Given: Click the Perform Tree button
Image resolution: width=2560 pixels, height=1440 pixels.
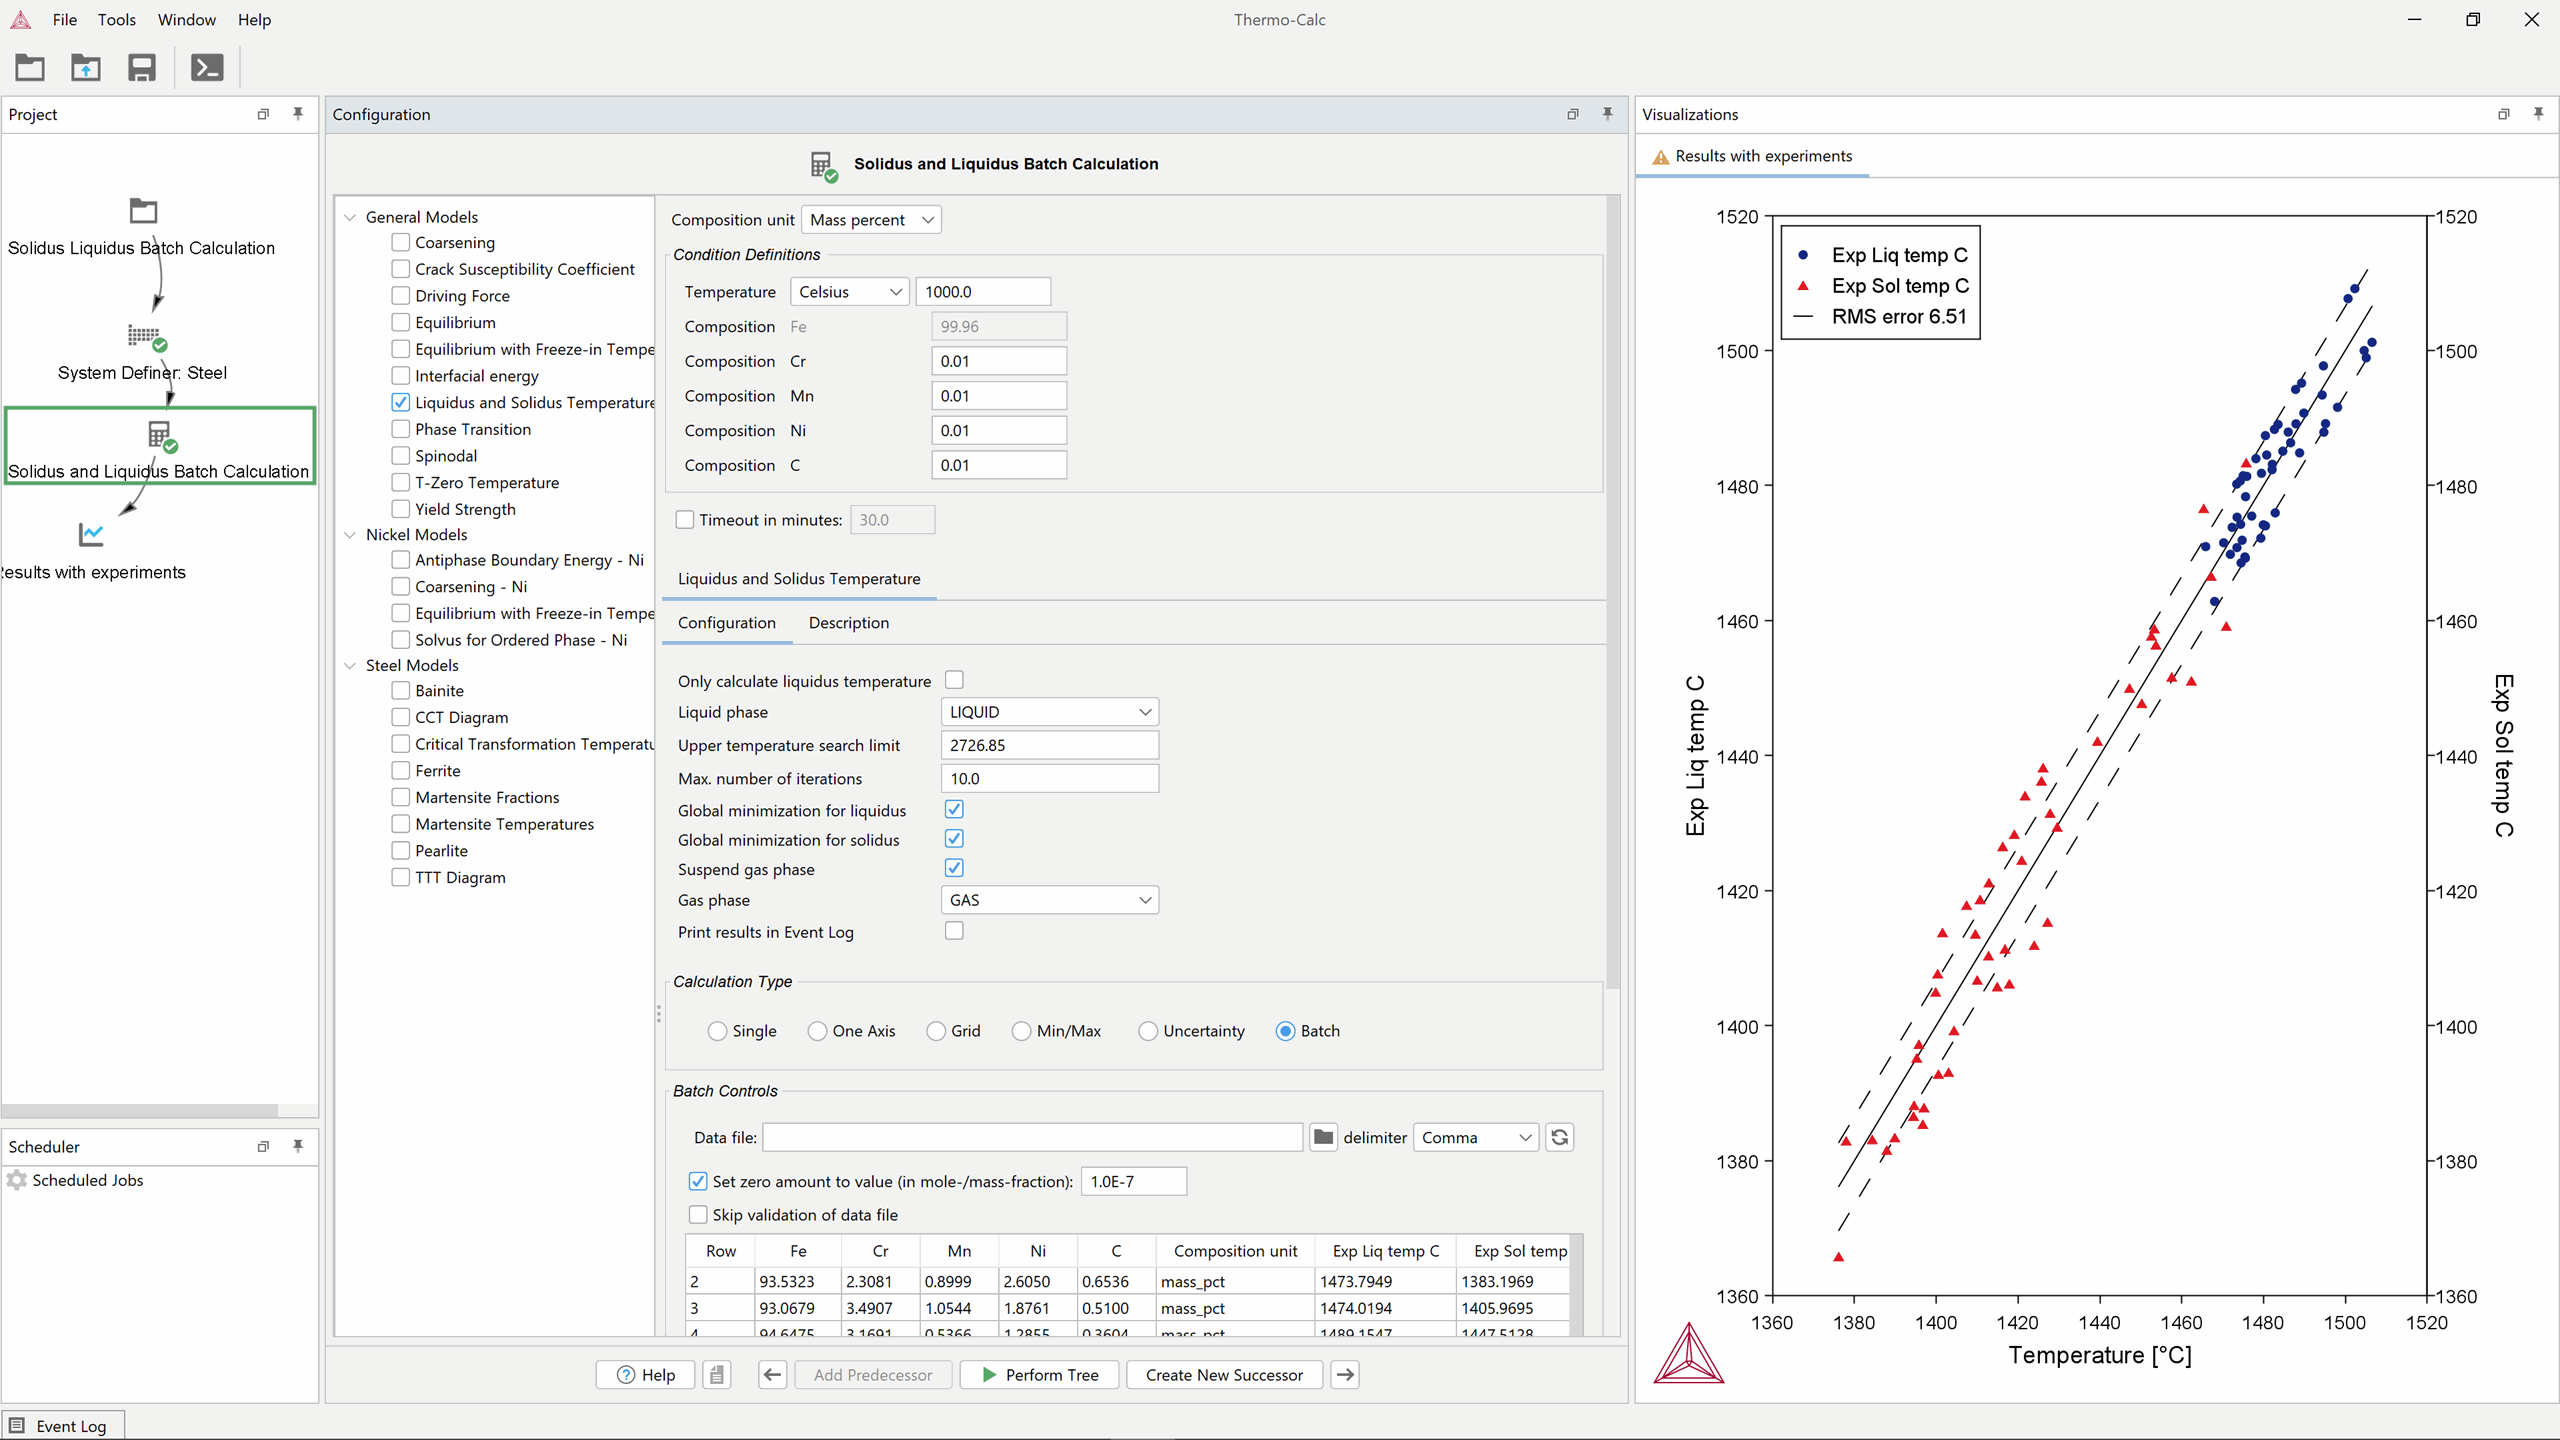Looking at the screenshot, I should point(1038,1374).
